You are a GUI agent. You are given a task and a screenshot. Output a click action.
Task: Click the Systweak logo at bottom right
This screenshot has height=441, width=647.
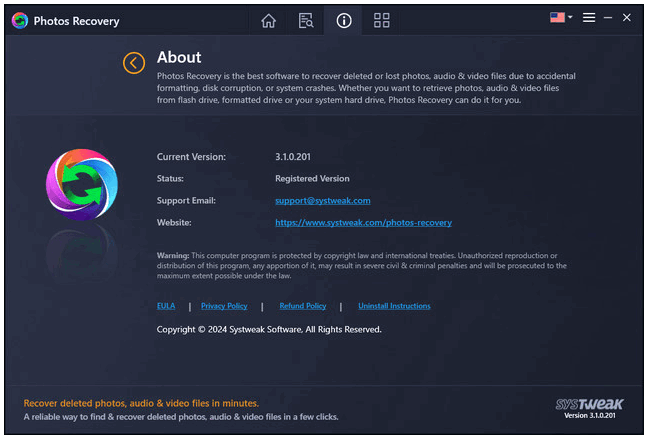pyautogui.click(x=589, y=404)
